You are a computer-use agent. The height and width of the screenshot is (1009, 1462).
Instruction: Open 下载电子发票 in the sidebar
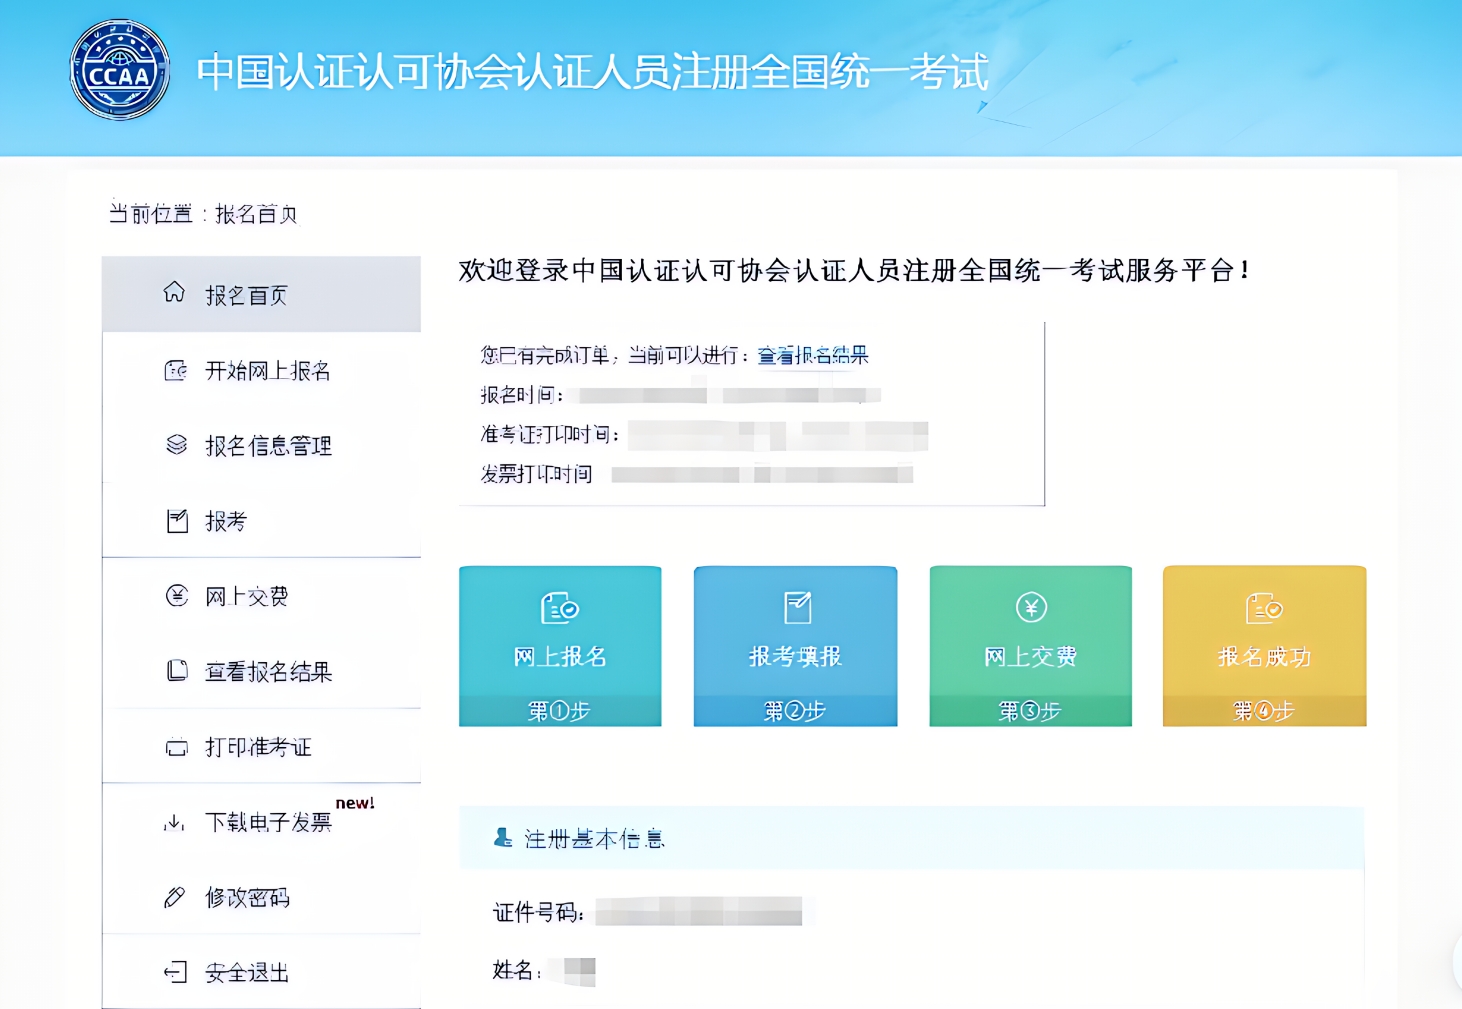tap(261, 822)
